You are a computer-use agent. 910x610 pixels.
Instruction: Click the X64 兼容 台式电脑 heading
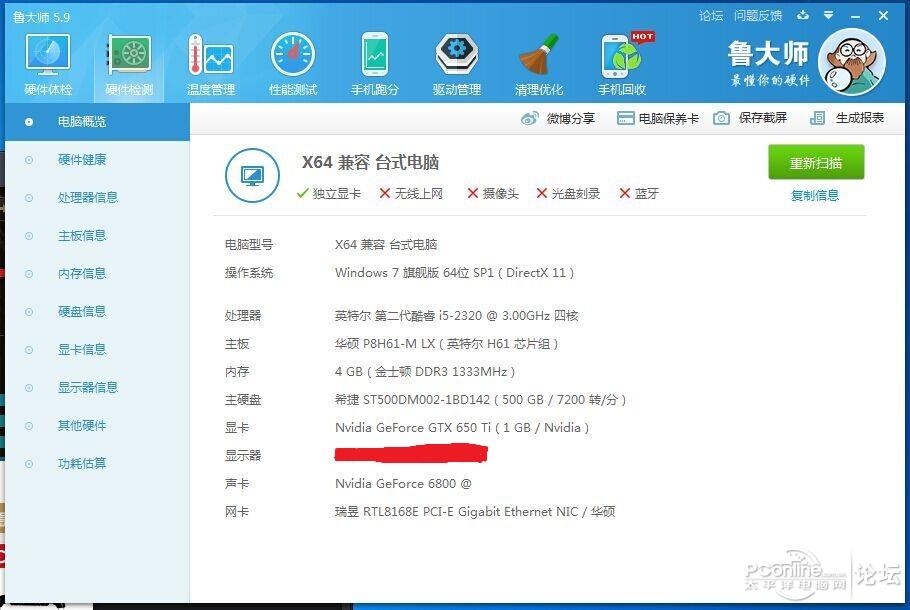[370, 162]
